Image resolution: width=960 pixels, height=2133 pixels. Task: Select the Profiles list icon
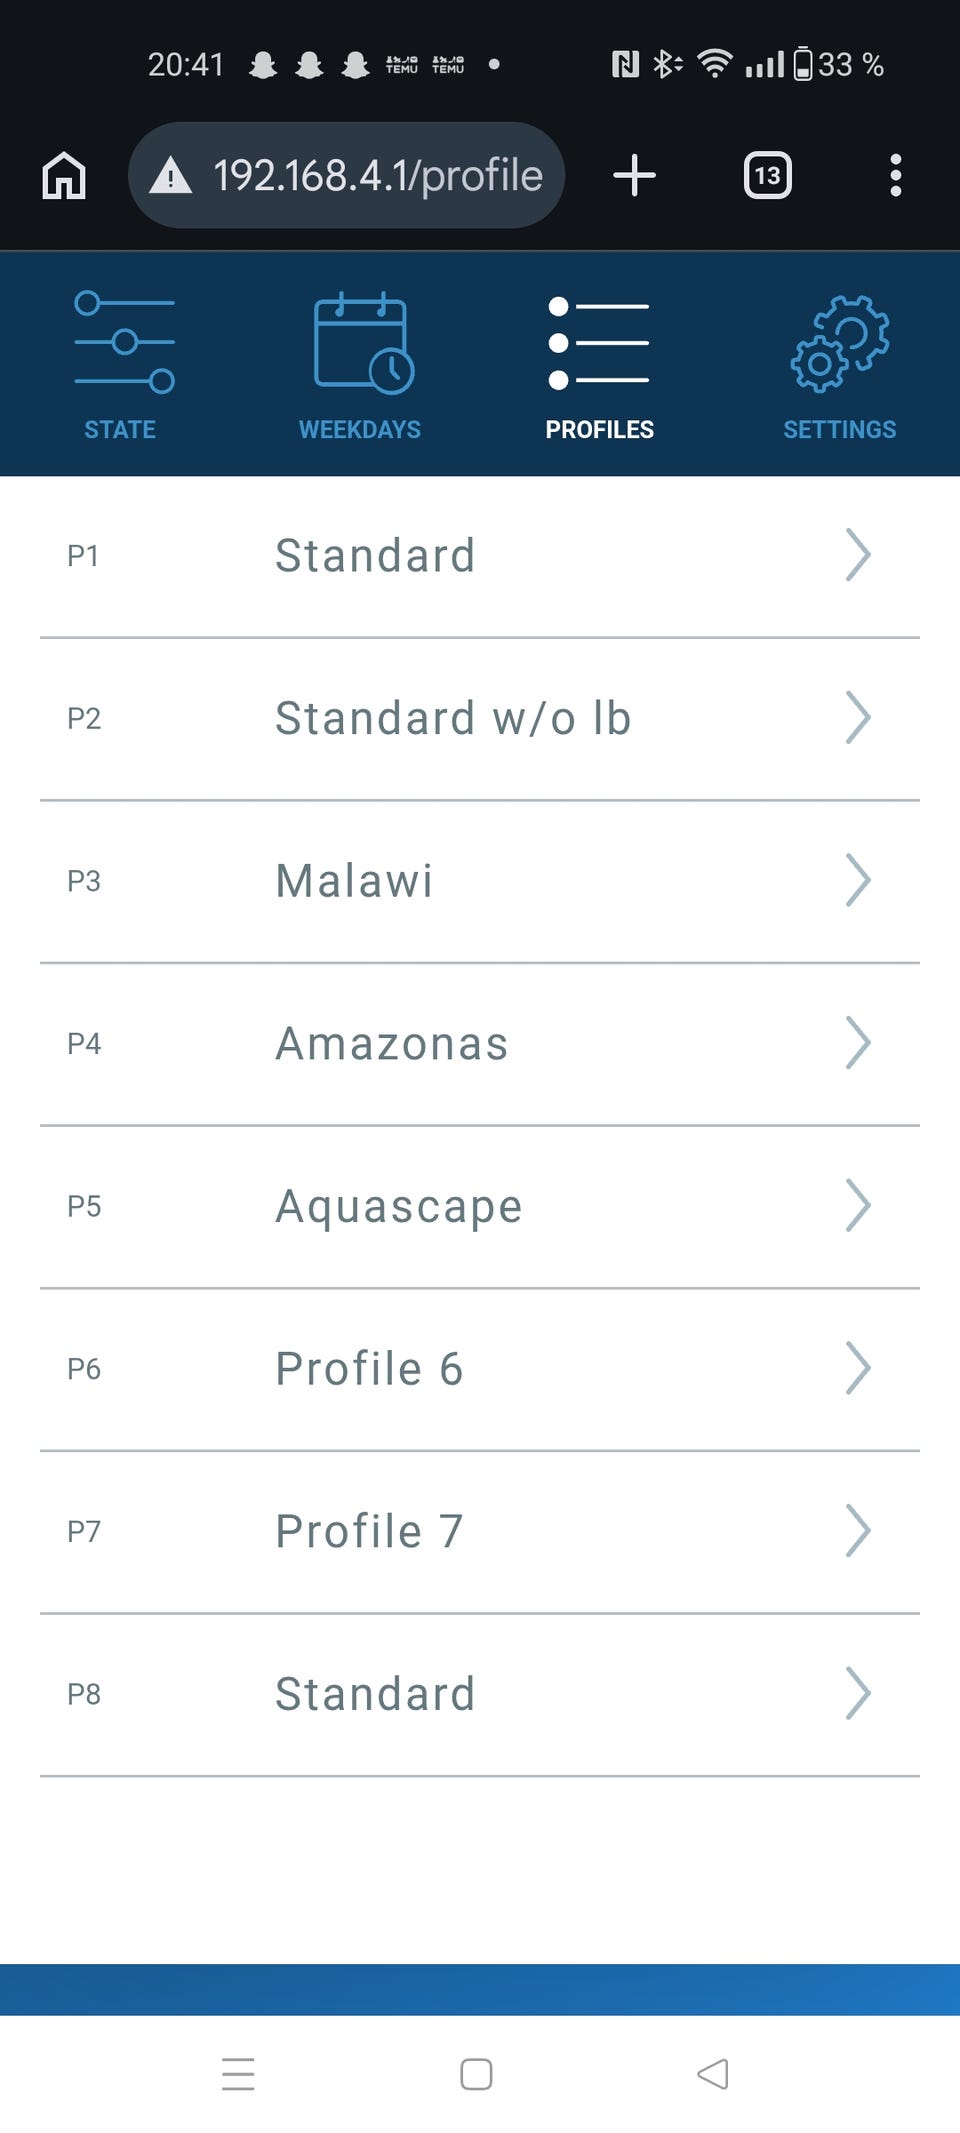(x=599, y=342)
